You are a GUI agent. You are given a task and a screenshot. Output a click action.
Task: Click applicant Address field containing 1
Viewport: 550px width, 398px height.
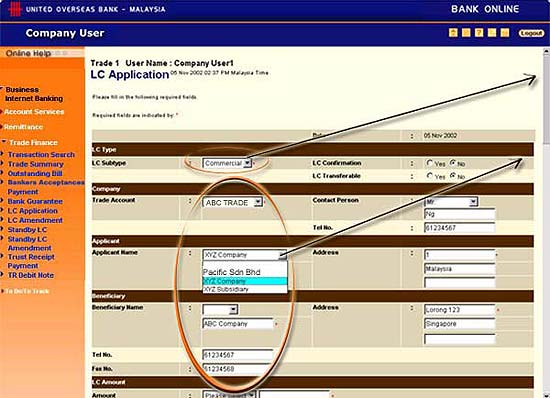(460, 255)
